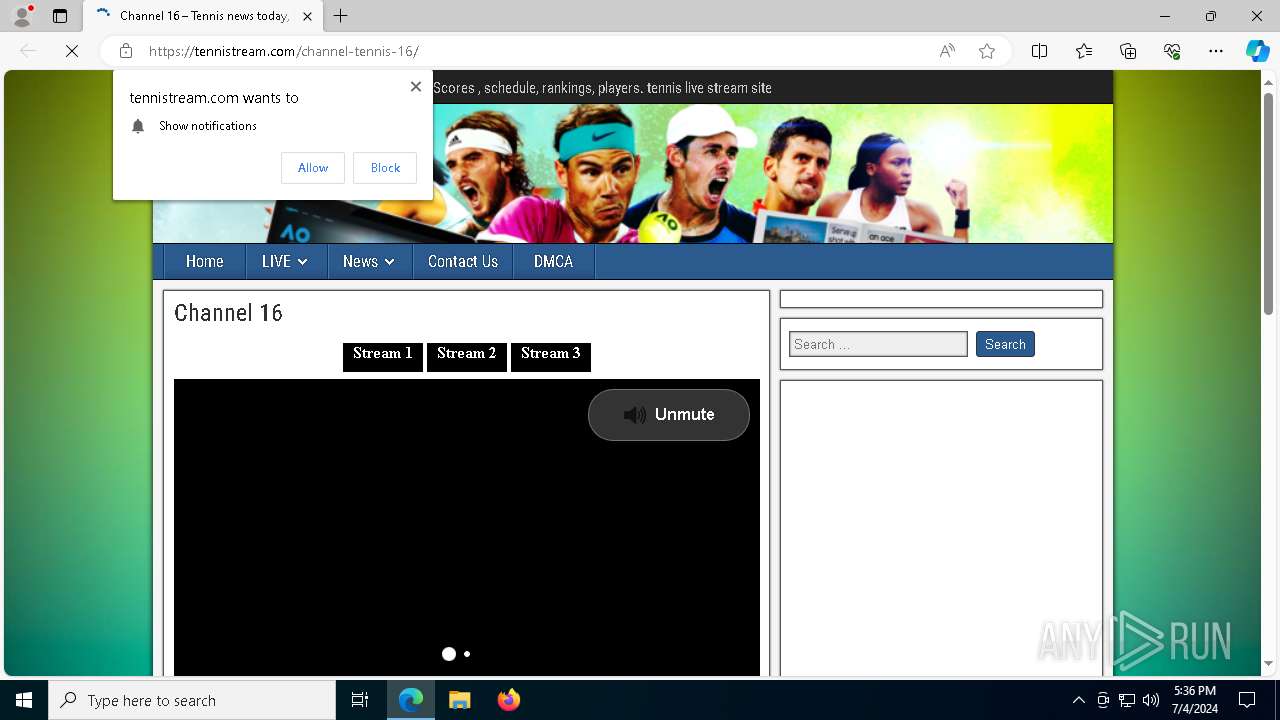
Task: Expand the LIVE dropdown menu
Action: pyautogui.click(x=284, y=261)
